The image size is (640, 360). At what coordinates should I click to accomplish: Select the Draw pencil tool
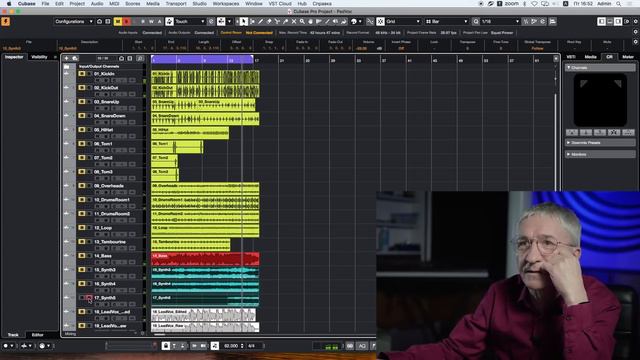[x=260, y=21]
